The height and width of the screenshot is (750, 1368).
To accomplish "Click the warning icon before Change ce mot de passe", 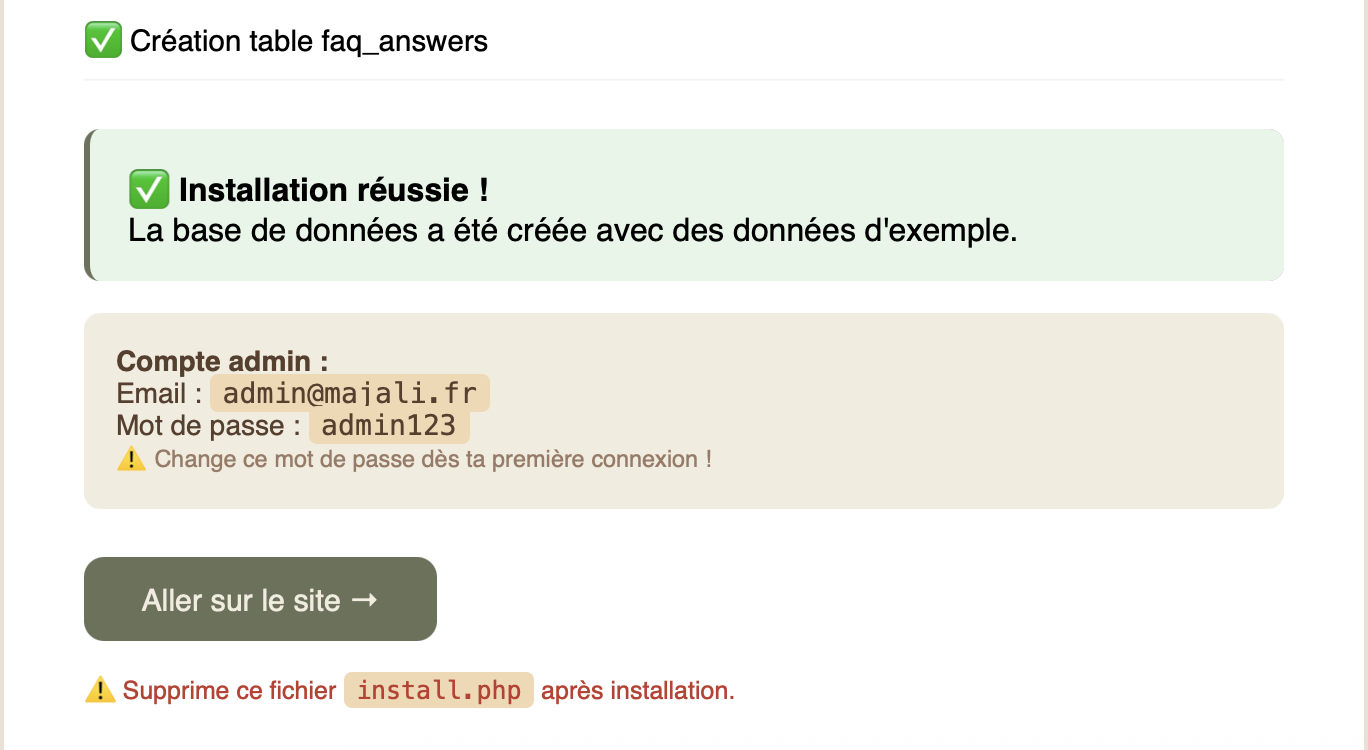I will (x=131, y=460).
